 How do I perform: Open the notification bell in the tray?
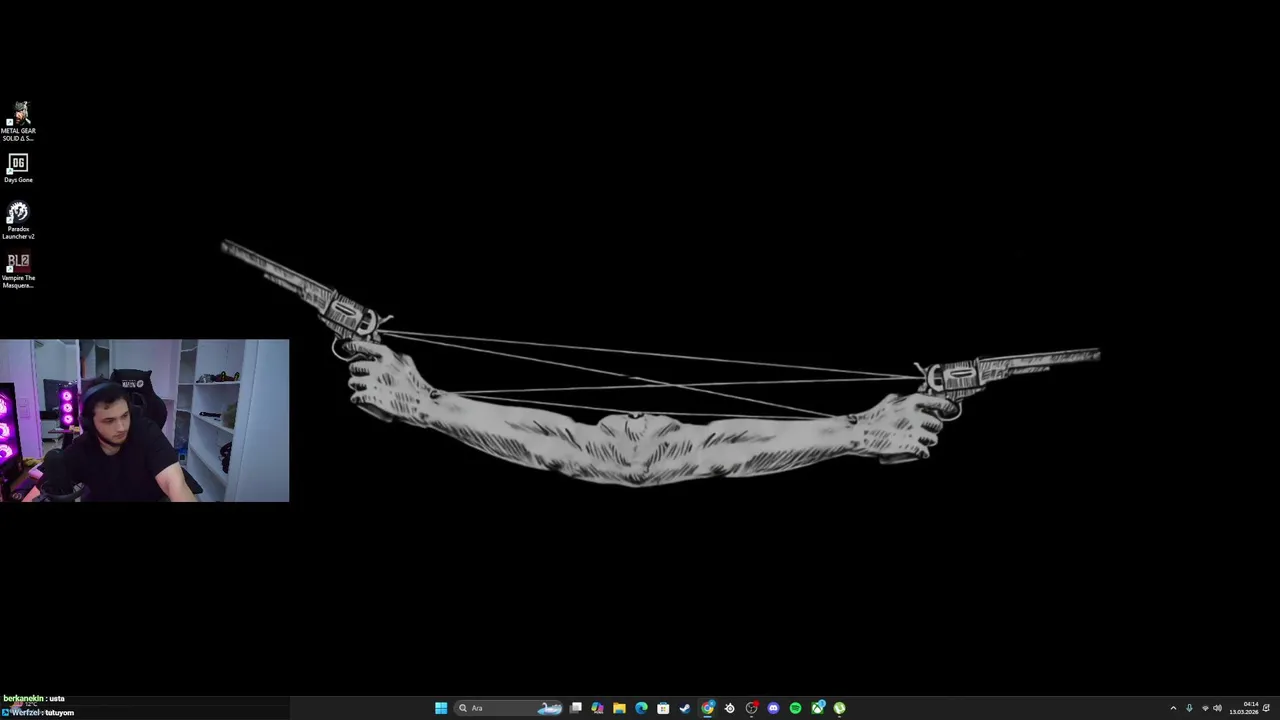click(x=1266, y=708)
